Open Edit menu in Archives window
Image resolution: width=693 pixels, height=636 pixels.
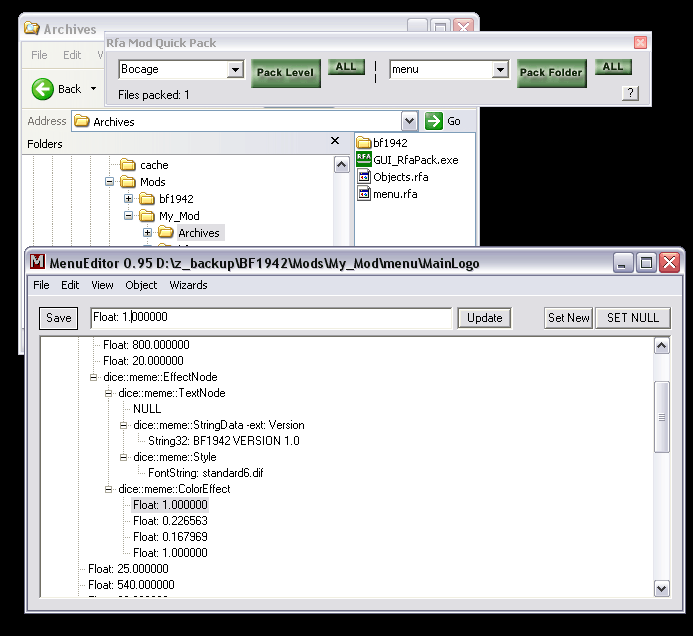[x=72, y=55]
